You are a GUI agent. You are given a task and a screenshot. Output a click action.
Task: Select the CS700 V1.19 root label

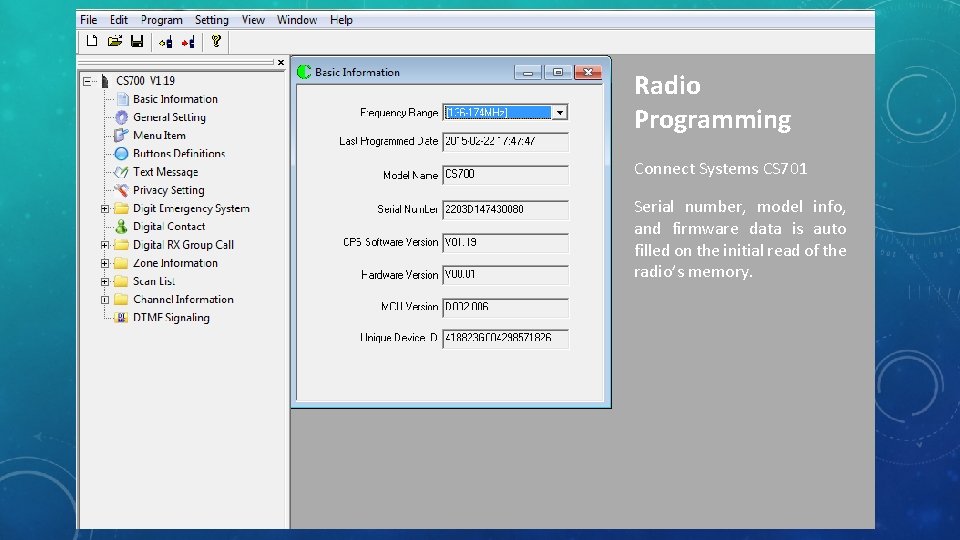(146, 81)
